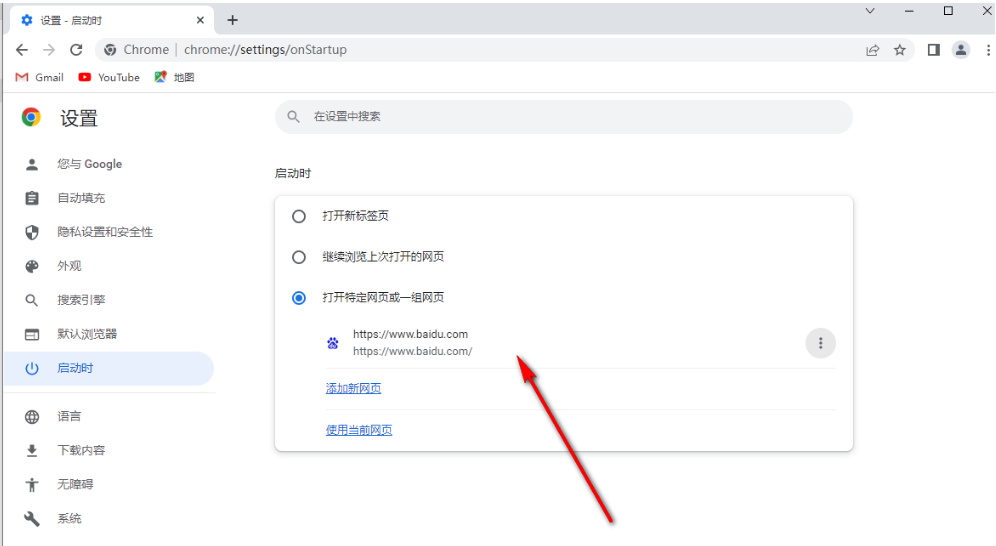Viewport: 996px width, 546px height.
Task: Open the user profile avatar
Action: click(x=960, y=50)
